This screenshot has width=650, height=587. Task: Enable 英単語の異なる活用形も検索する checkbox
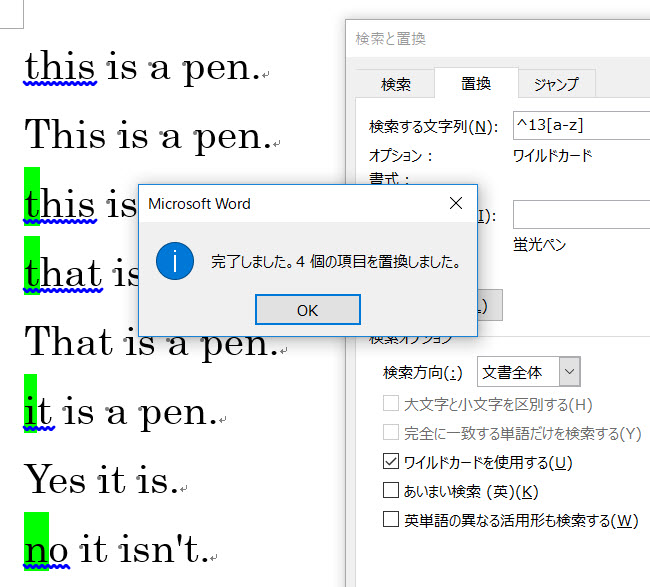[392, 519]
